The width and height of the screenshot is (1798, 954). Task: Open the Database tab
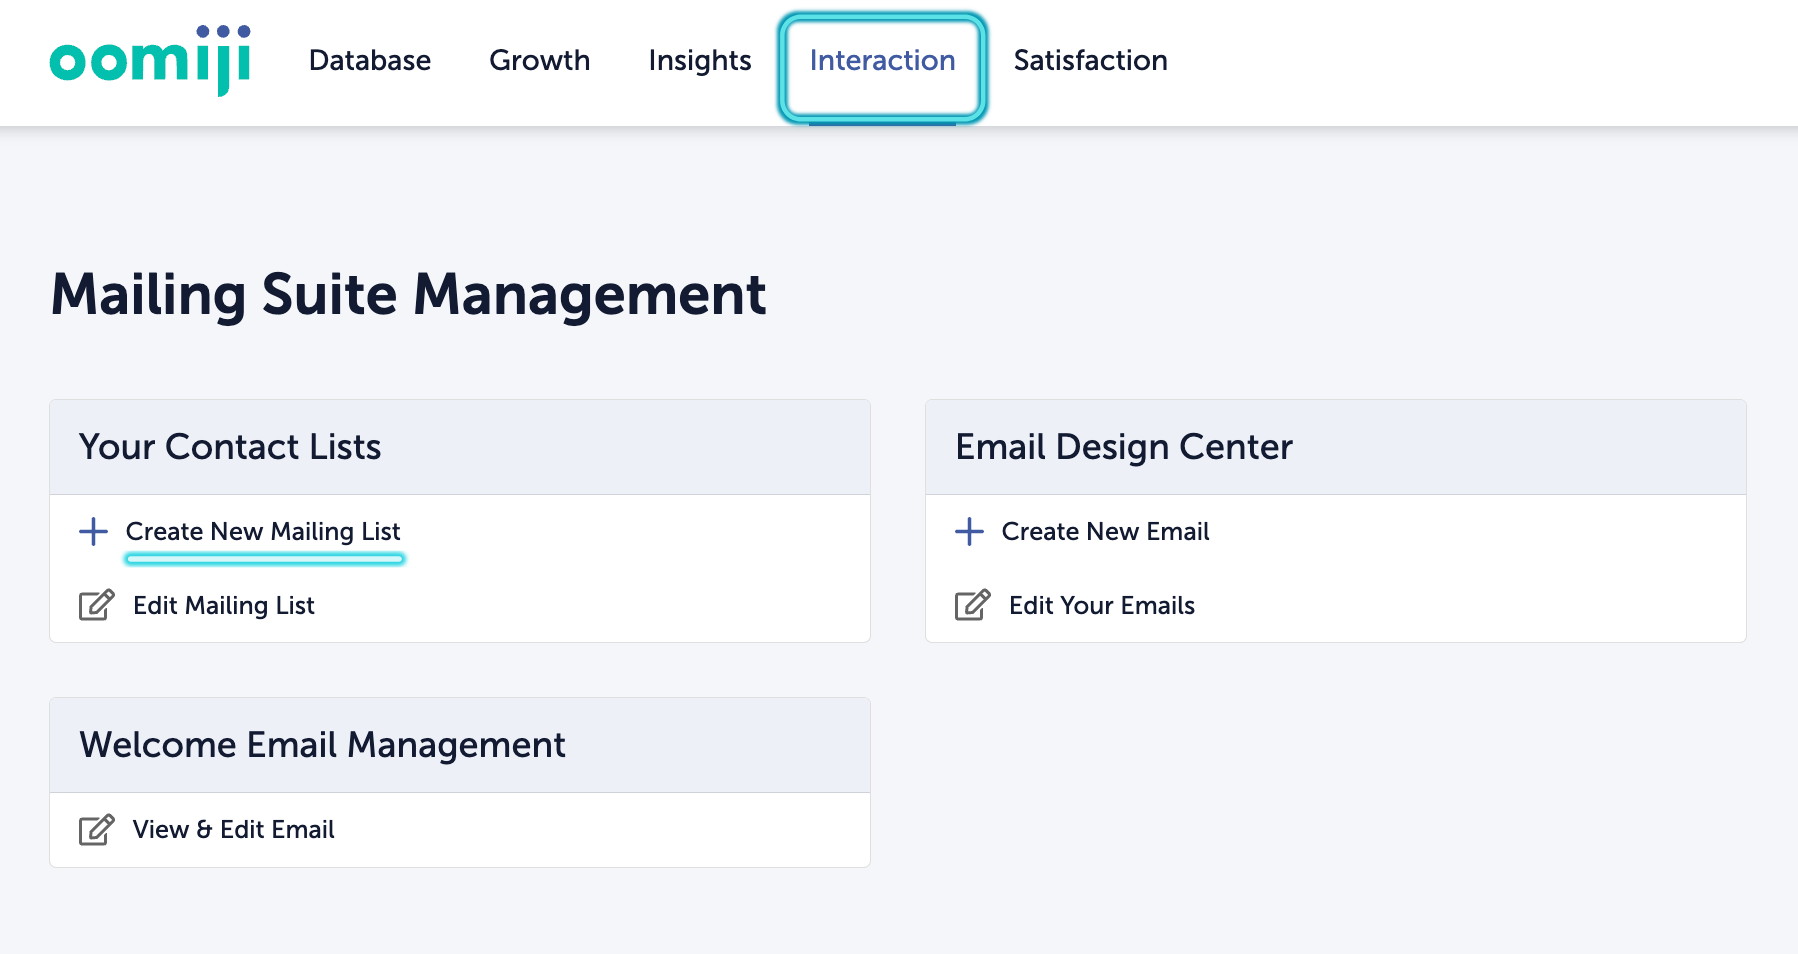[370, 61]
